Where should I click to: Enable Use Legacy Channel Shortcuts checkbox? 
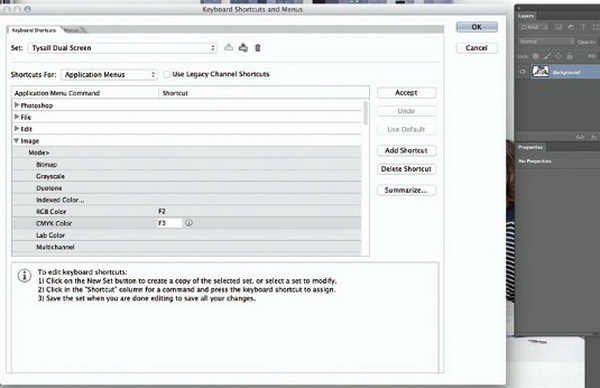click(x=167, y=74)
